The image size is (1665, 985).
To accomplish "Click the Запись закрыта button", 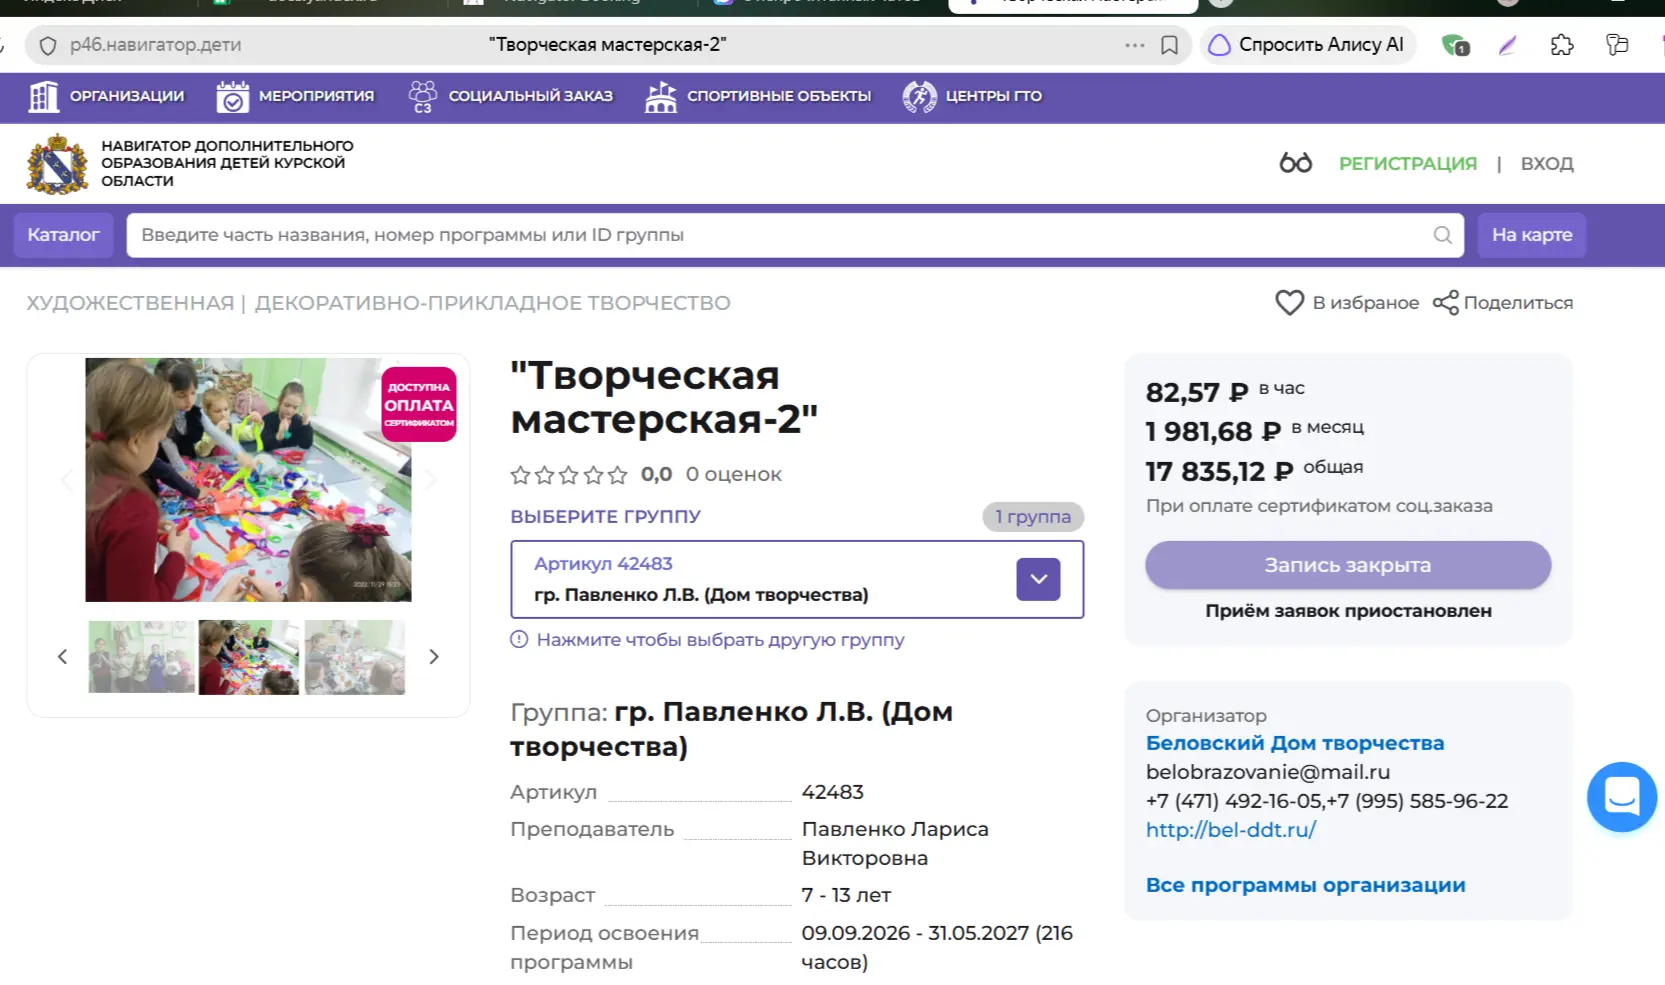I will tap(1348, 565).
